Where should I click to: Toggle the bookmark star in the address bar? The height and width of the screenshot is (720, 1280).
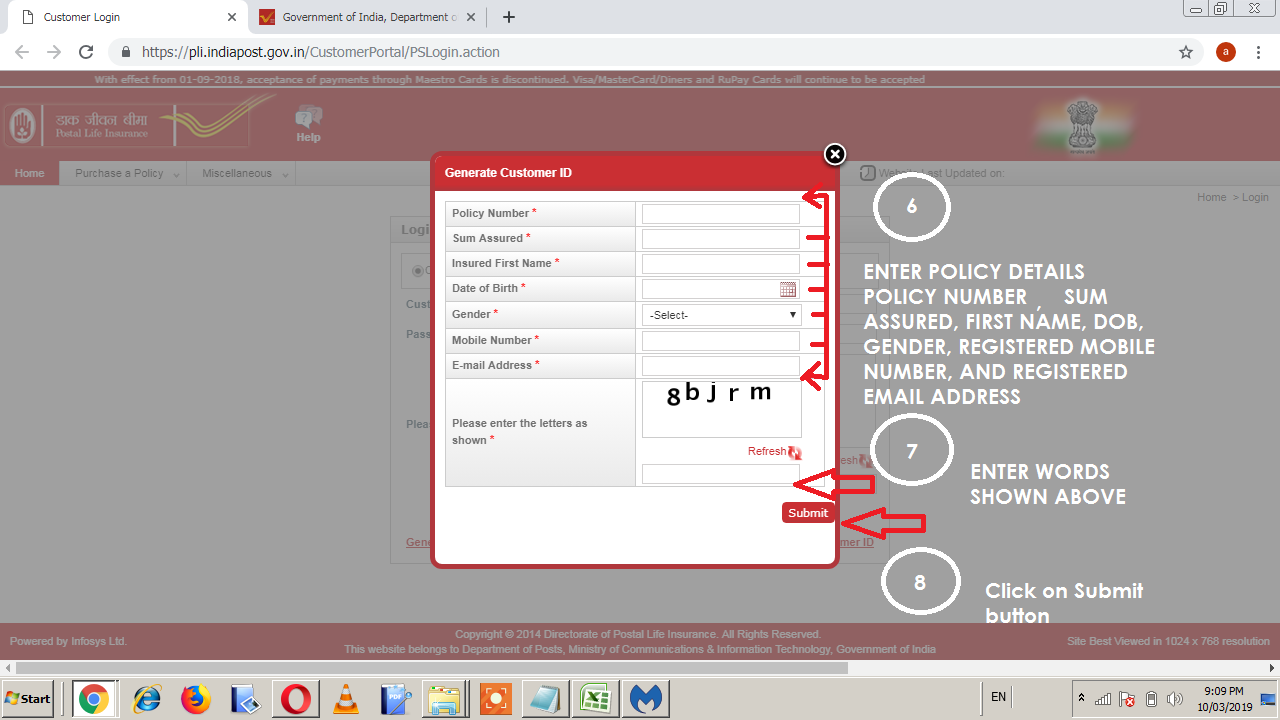click(1185, 52)
